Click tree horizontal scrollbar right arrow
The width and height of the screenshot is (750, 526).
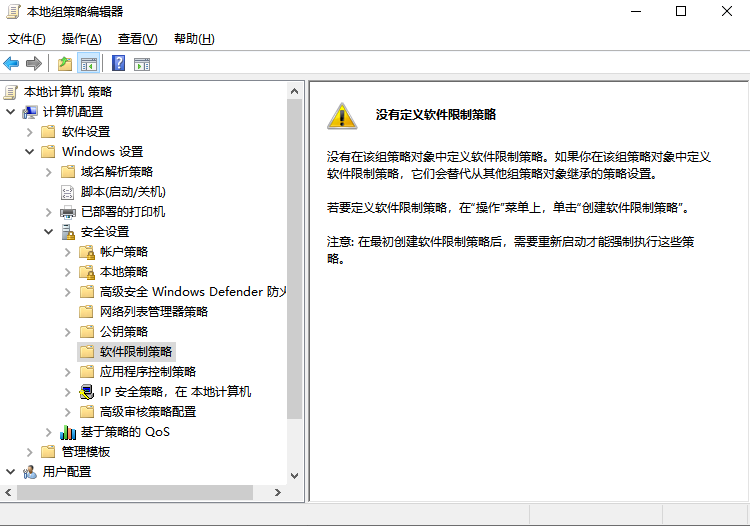click(277, 492)
